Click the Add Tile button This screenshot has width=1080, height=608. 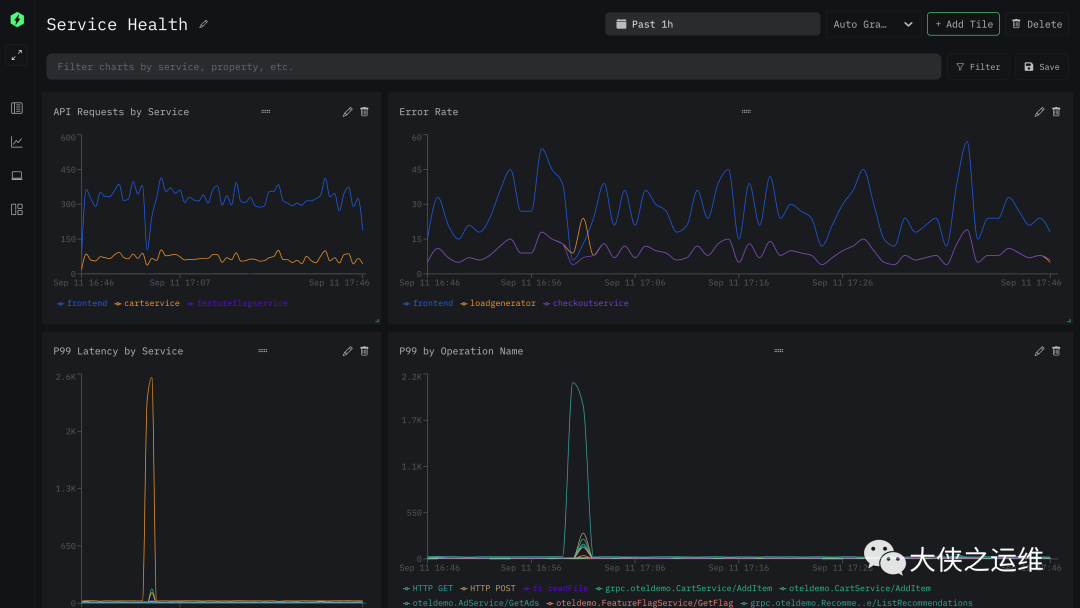(x=963, y=24)
